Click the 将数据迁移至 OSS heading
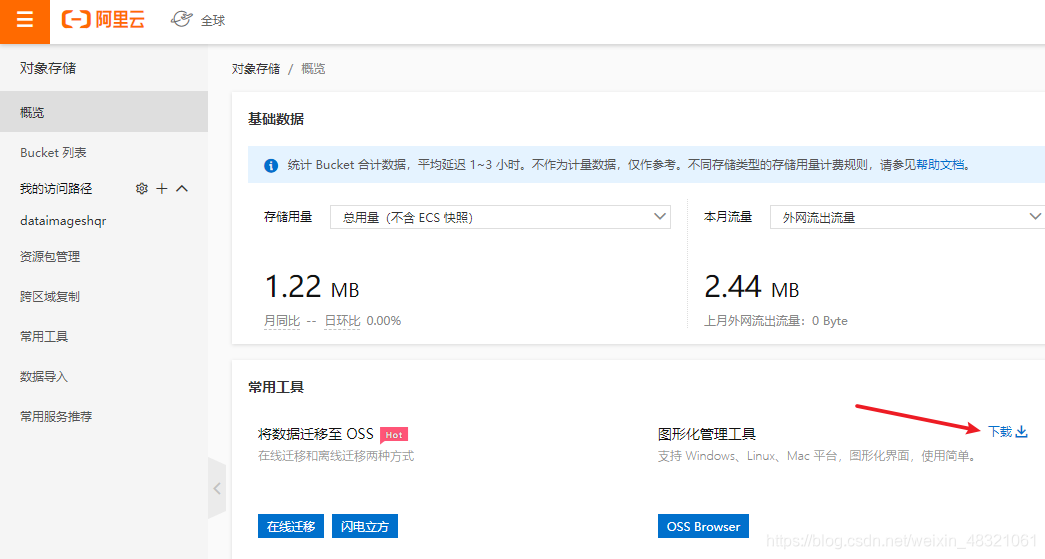This screenshot has width=1045, height=559. pos(316,434)
